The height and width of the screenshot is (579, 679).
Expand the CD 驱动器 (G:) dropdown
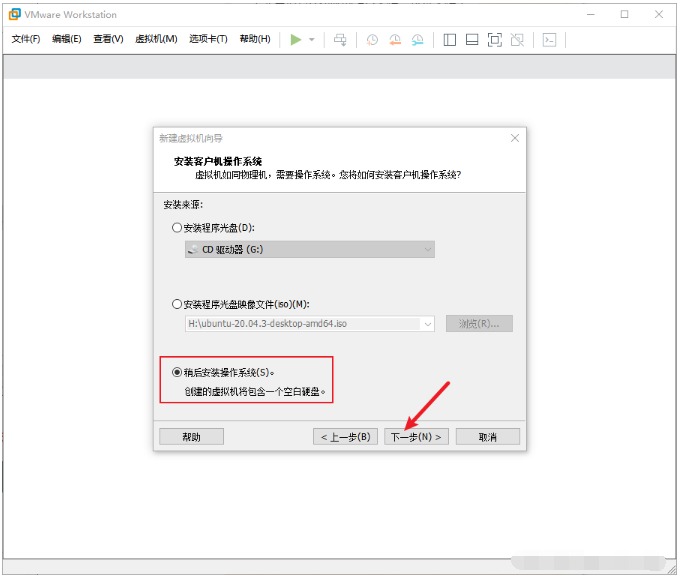point(310,249)
